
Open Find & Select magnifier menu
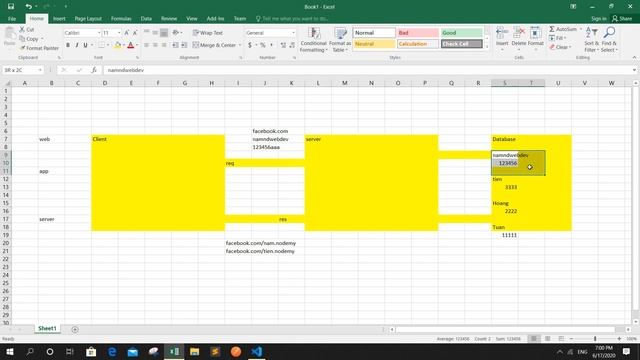click(x=609, y=40)
